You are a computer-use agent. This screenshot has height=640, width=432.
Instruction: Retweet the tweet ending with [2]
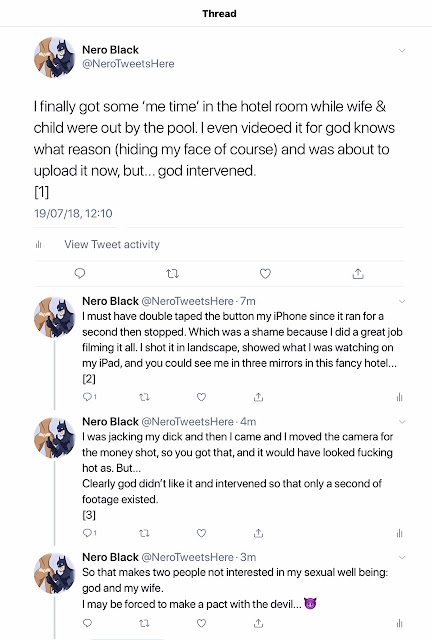point(144,397)
